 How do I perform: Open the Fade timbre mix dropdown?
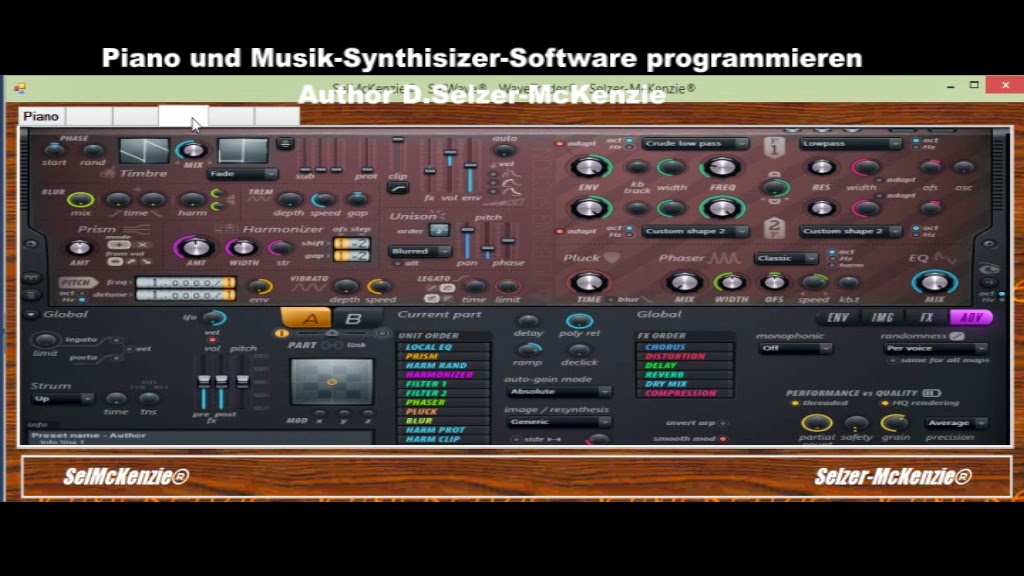(242, 174)
